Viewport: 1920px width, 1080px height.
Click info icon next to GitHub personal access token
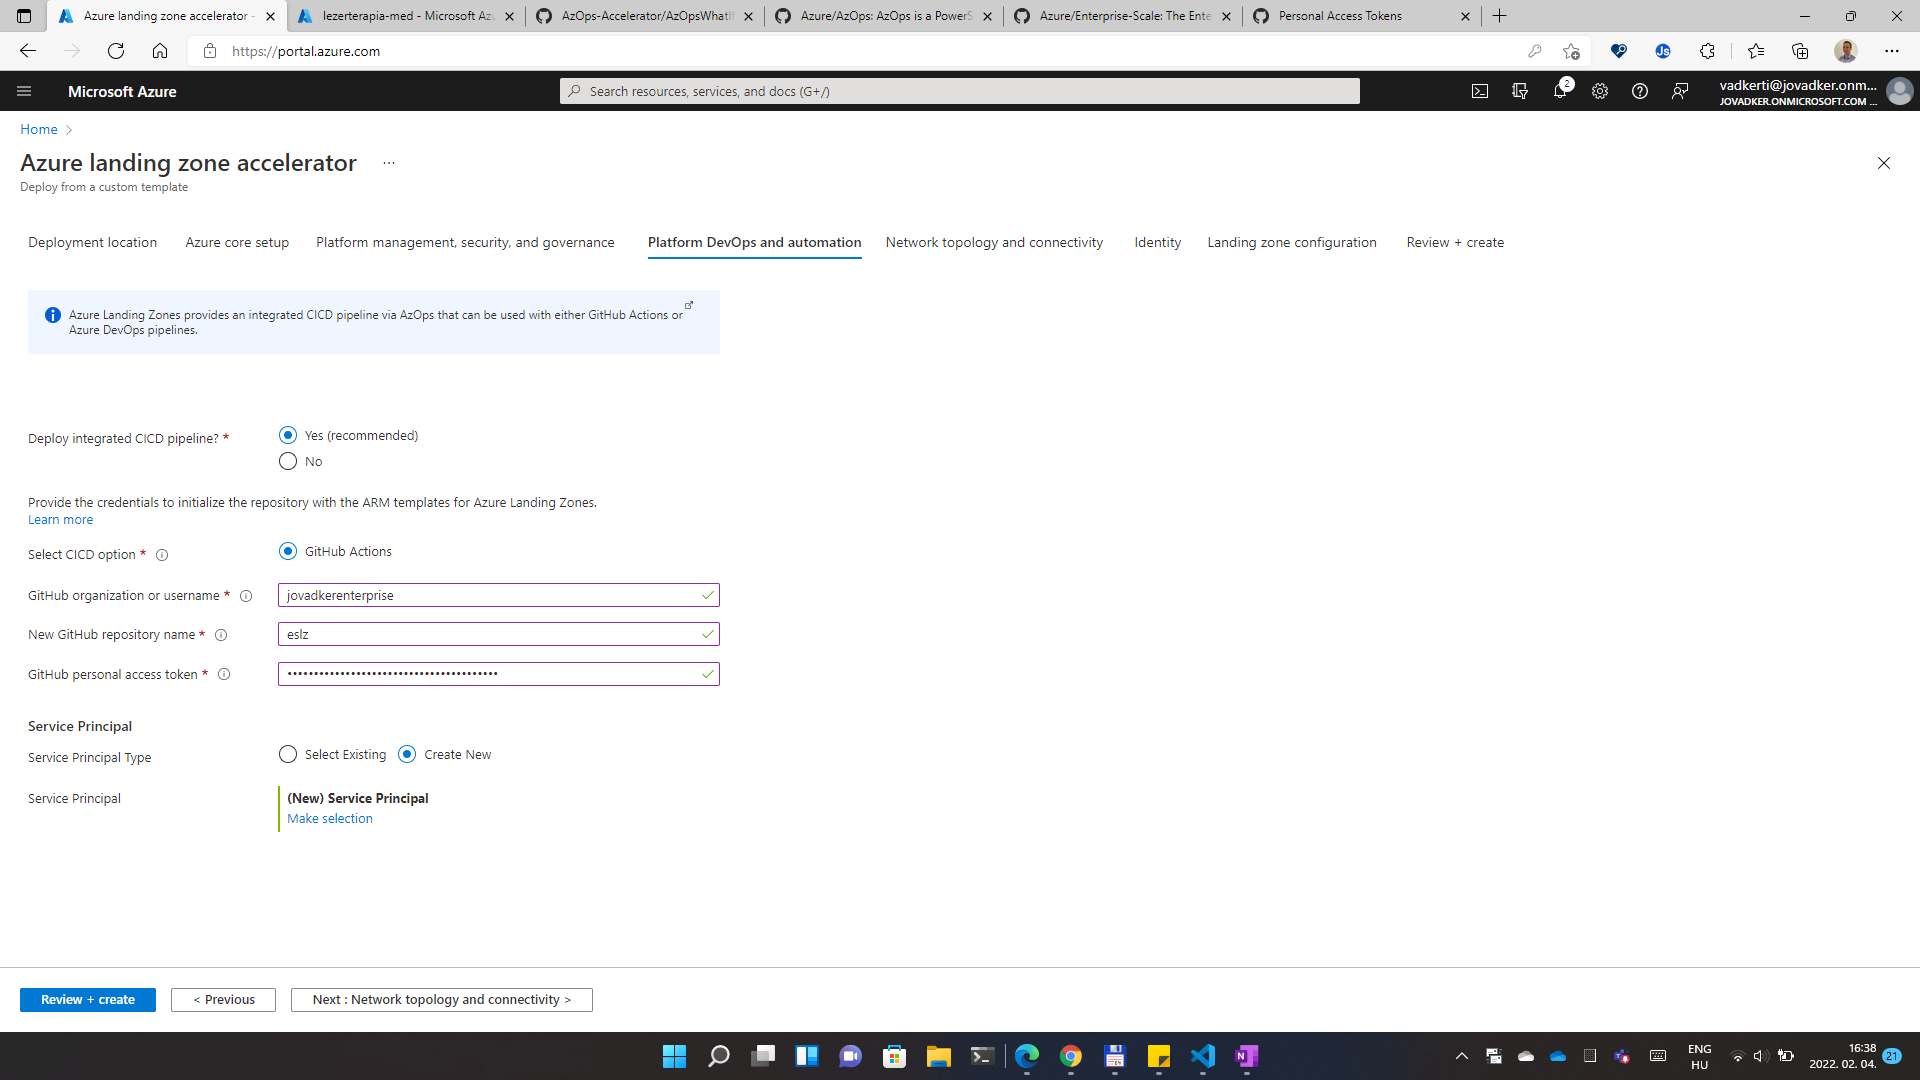point(224,675)
